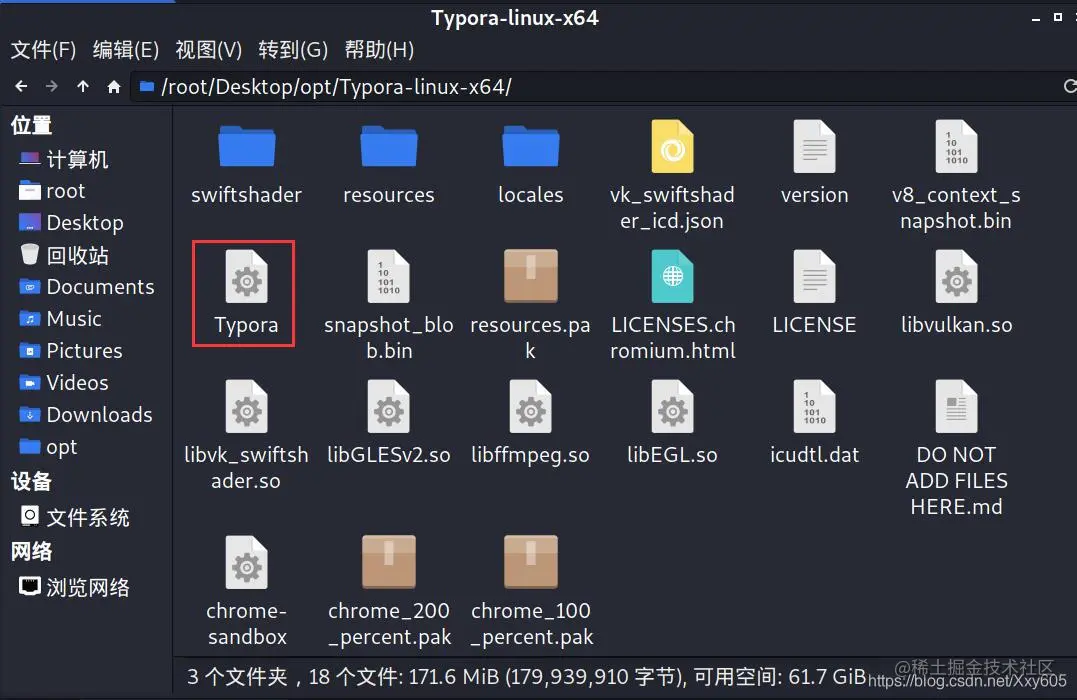
Task: Open Downloads in the sidebar
Action: point(86,414)
